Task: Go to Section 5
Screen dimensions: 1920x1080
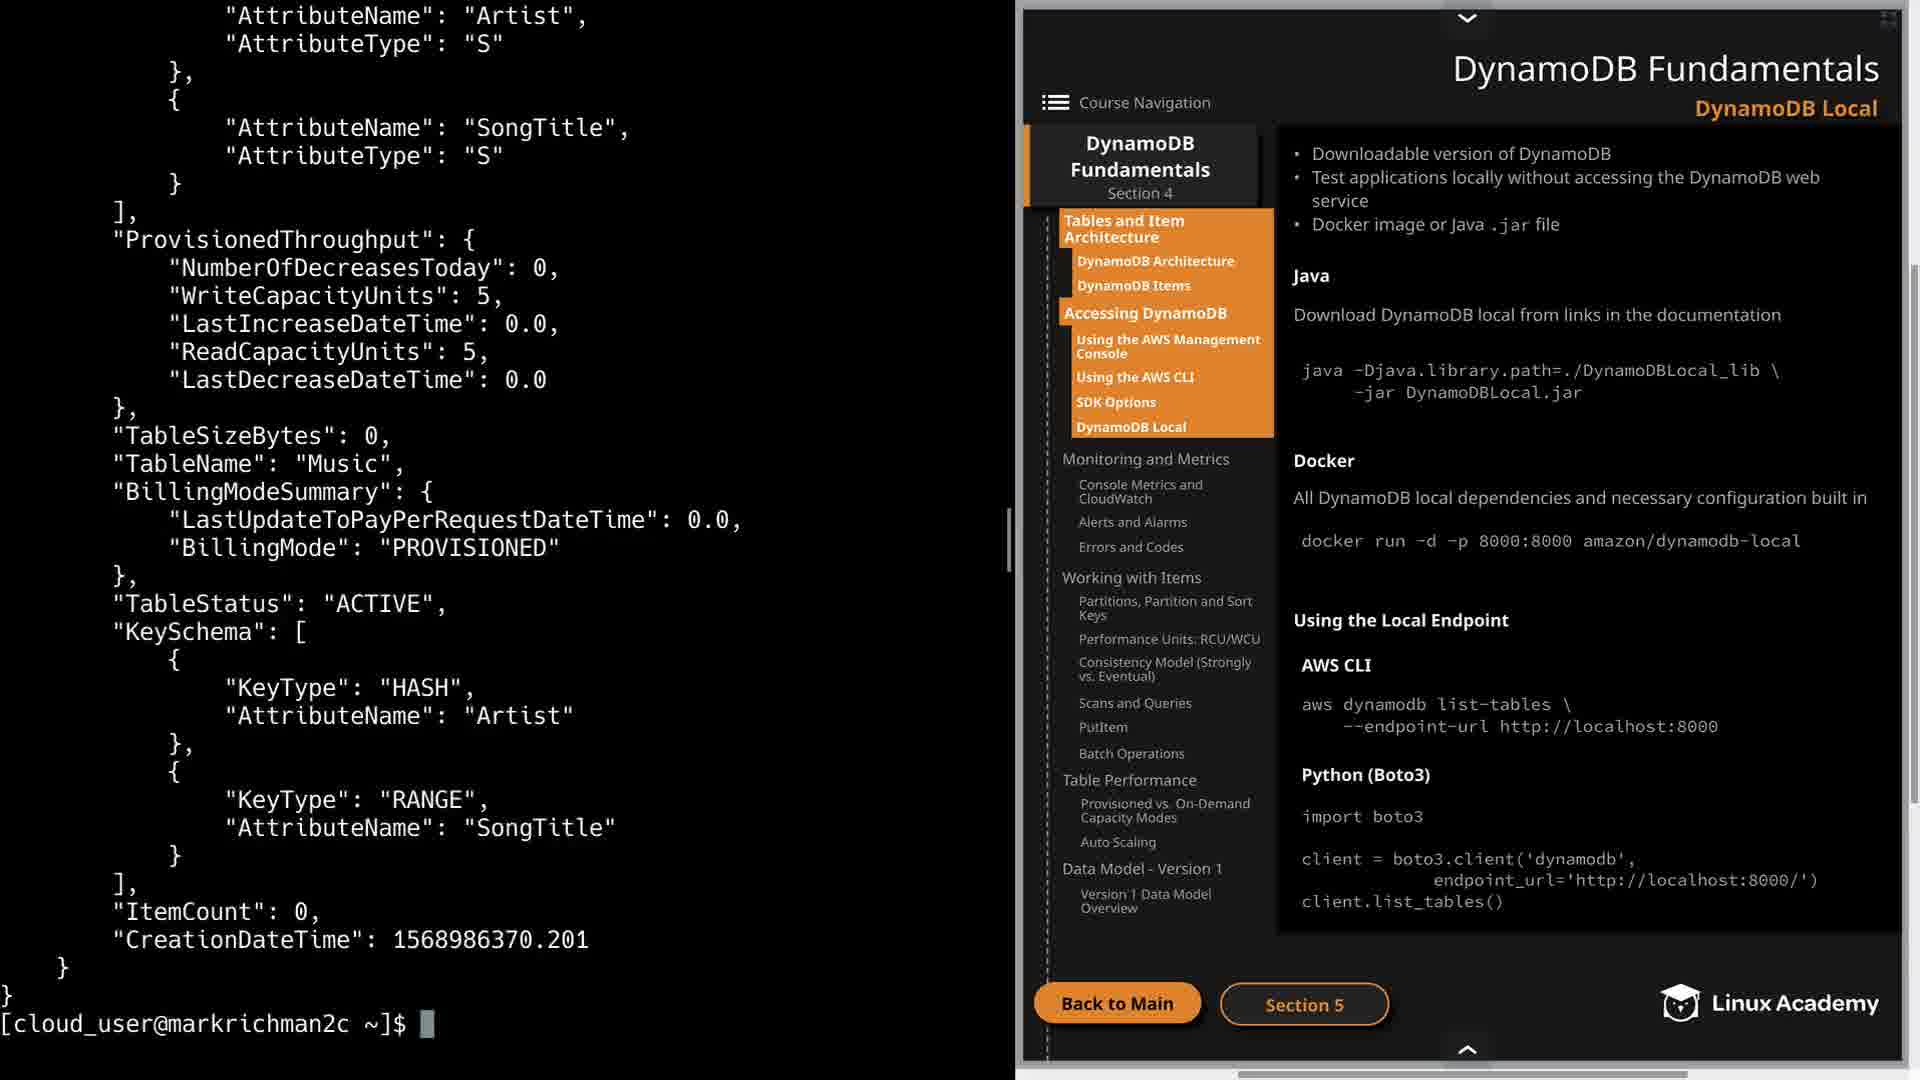Action: tap(1304, 1005)
